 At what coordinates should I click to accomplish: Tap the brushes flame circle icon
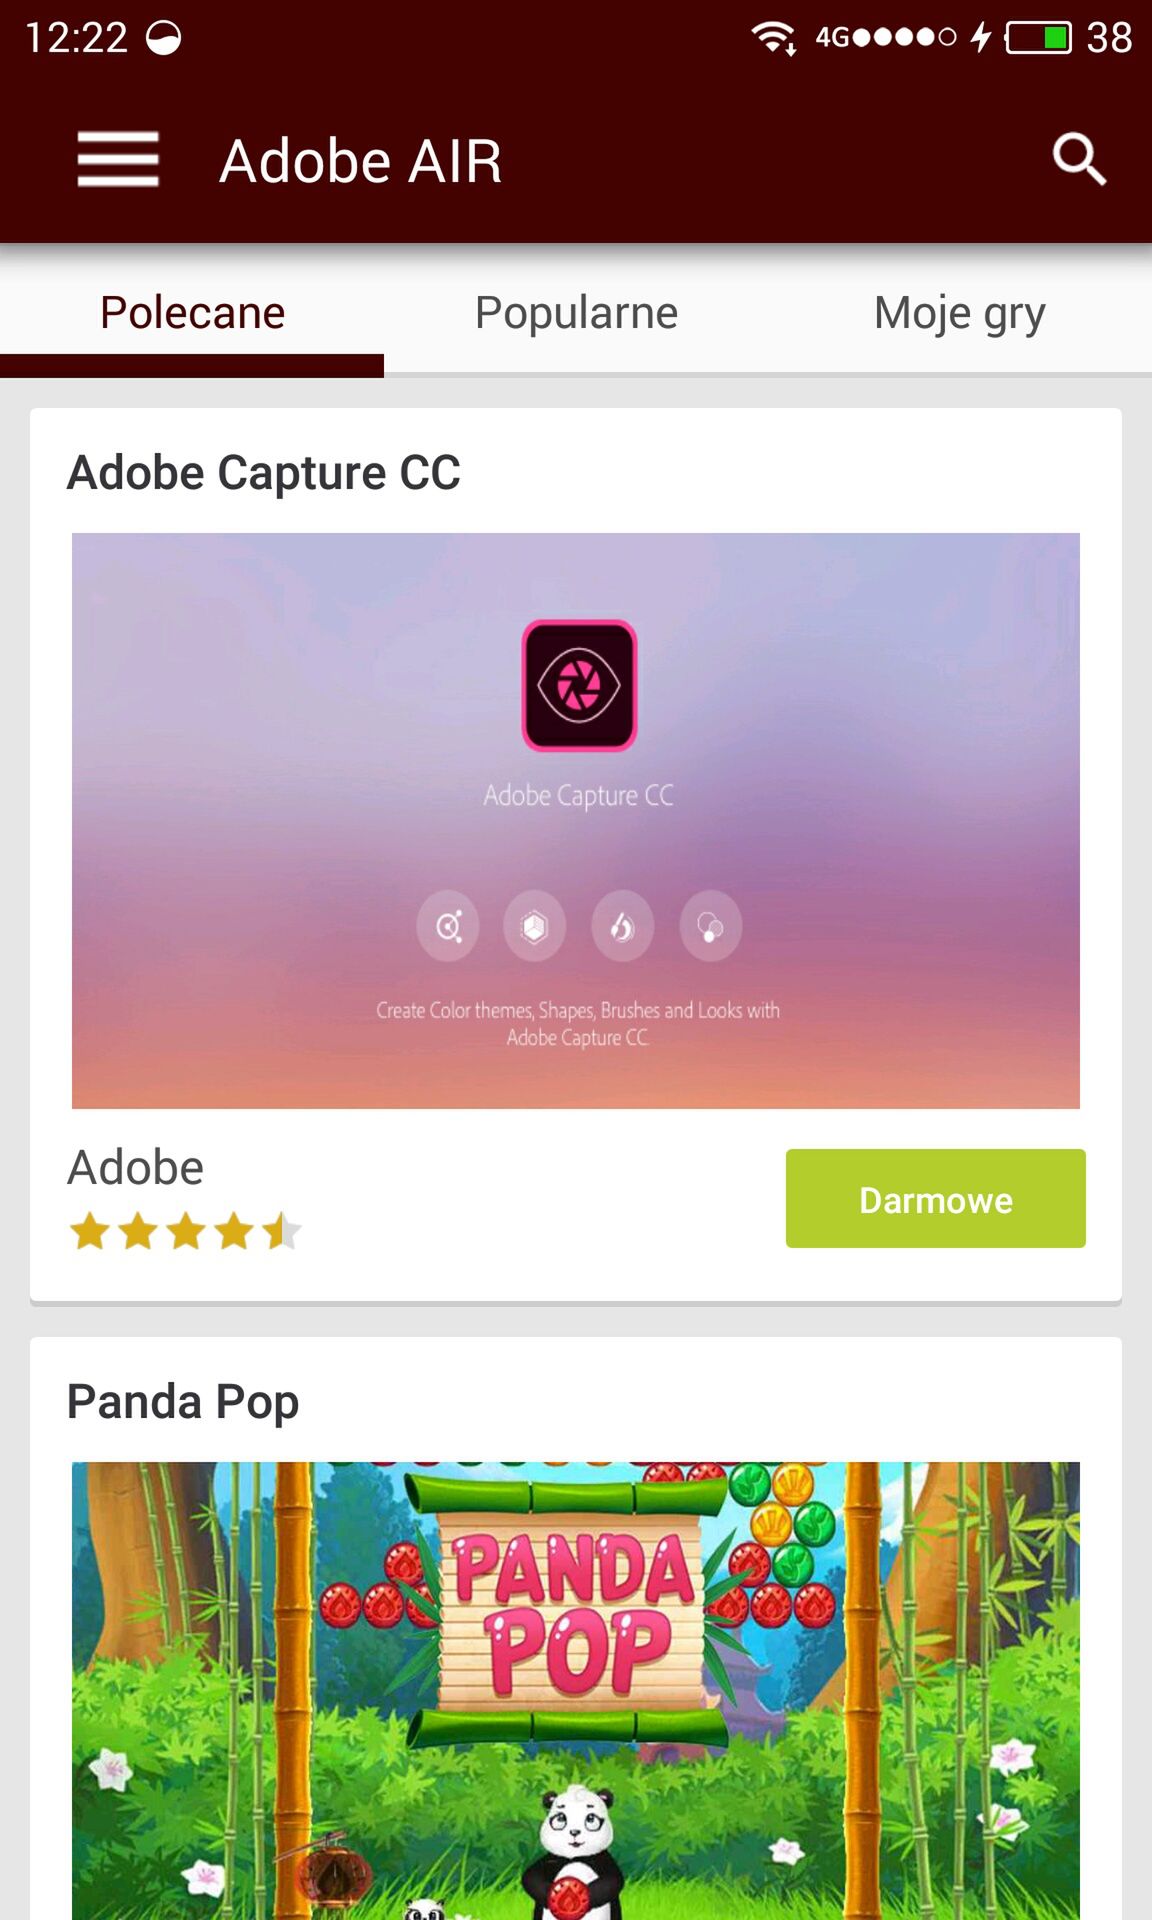pos(622,926)
